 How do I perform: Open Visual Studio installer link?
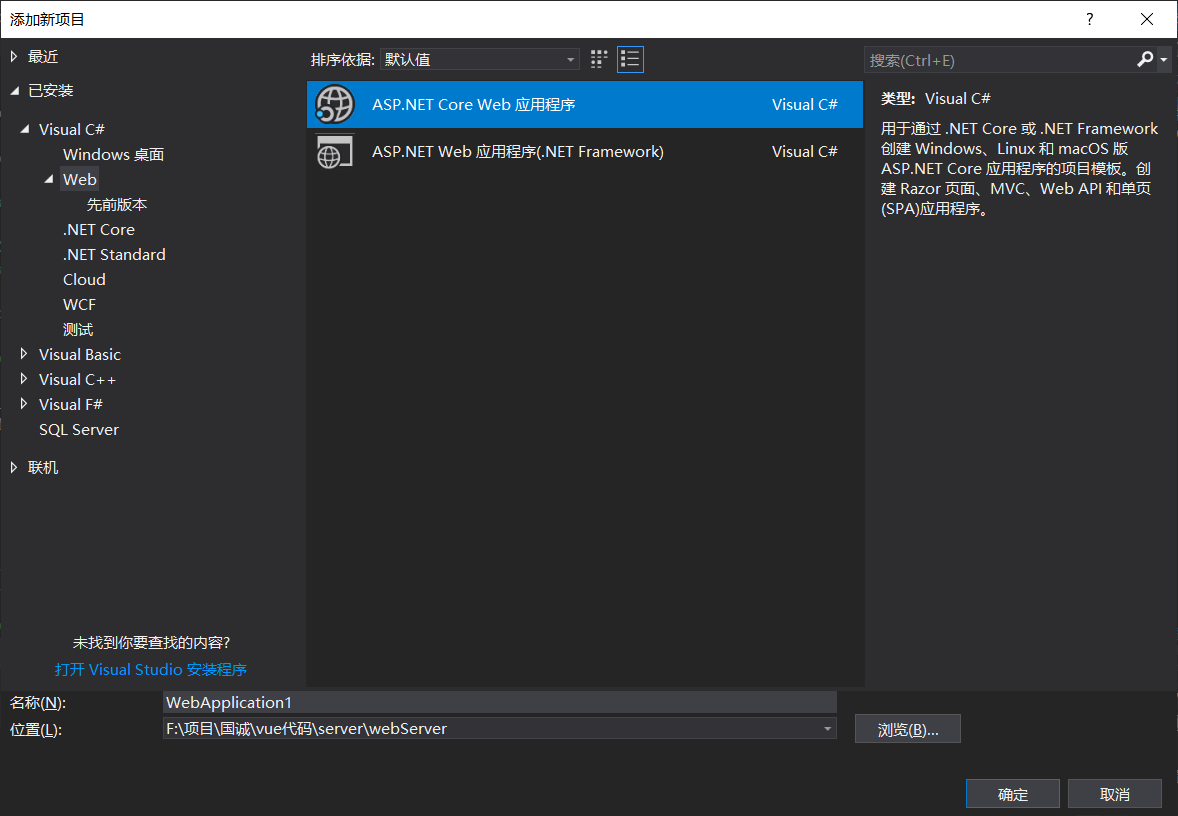tap(151, 669)
